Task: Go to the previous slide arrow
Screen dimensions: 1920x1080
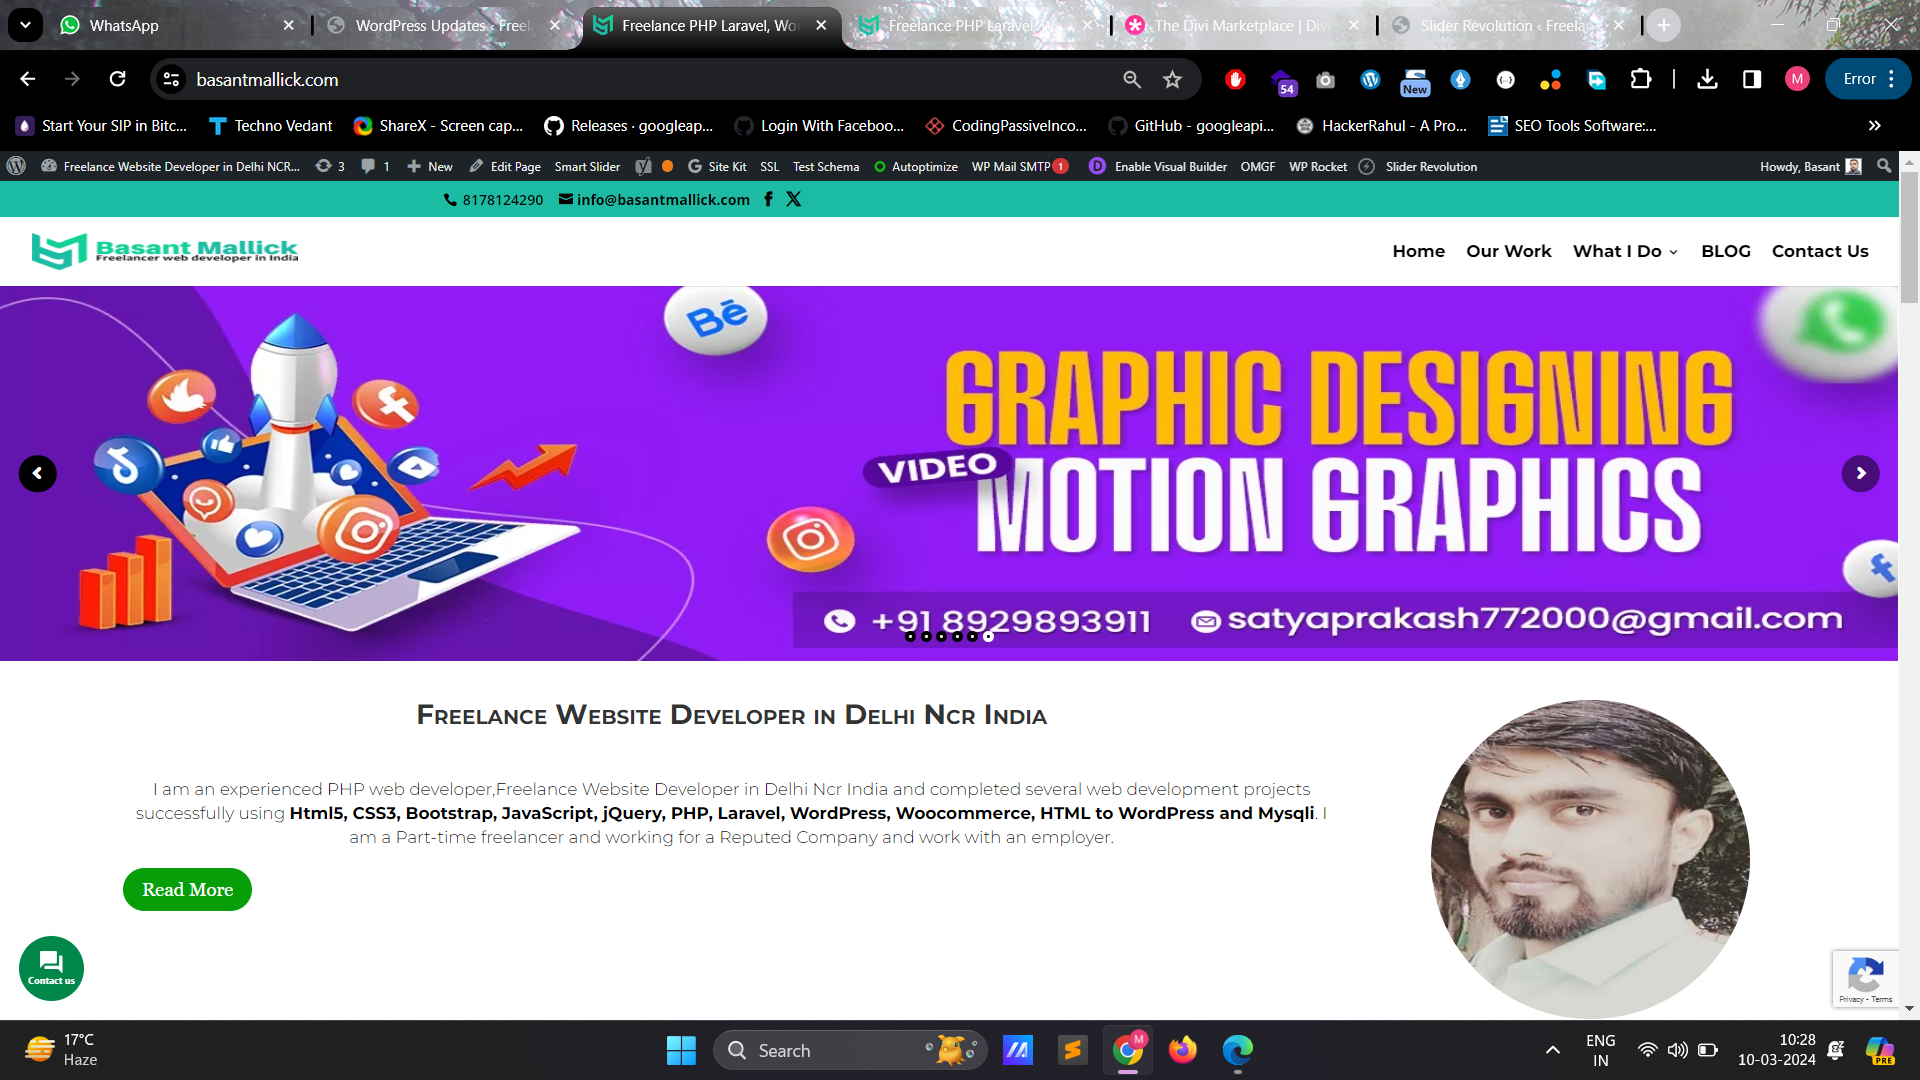Action: click(38, 473)
